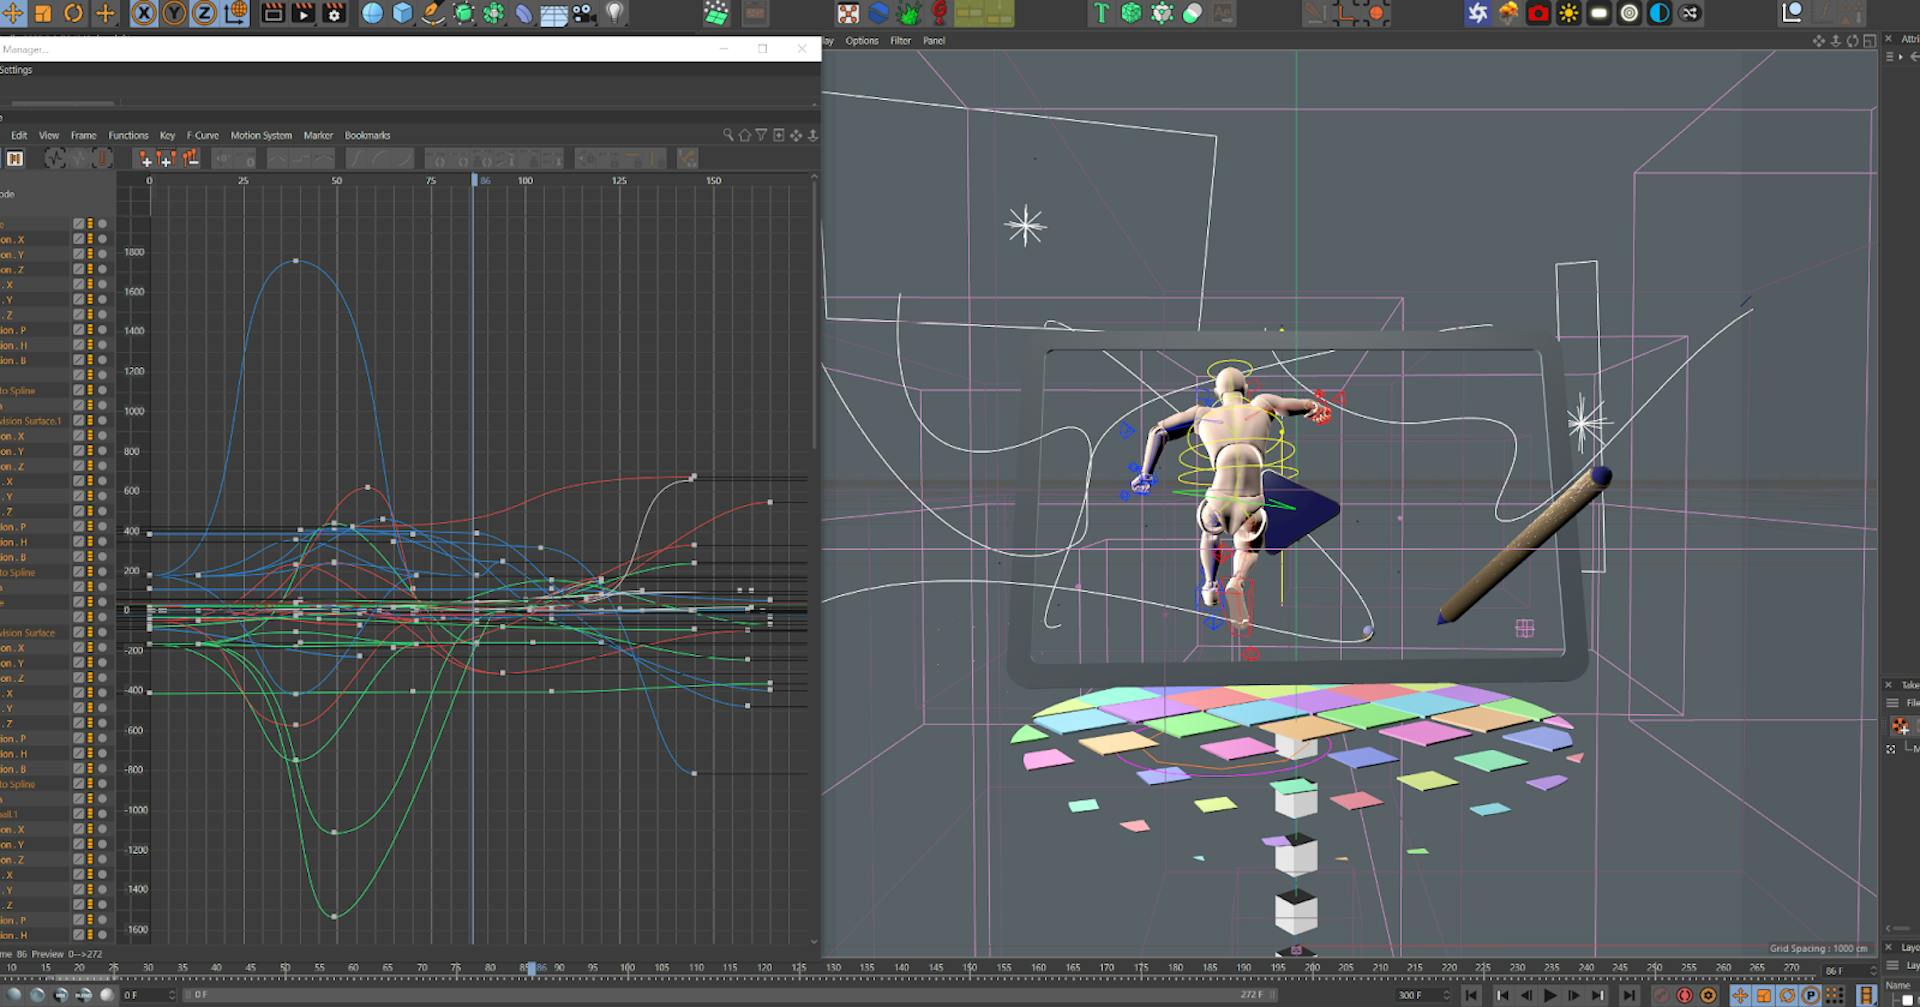Open the Bookmarks menu in timeline
This screenshot has width=1920, height=1007.
[367, 135]
